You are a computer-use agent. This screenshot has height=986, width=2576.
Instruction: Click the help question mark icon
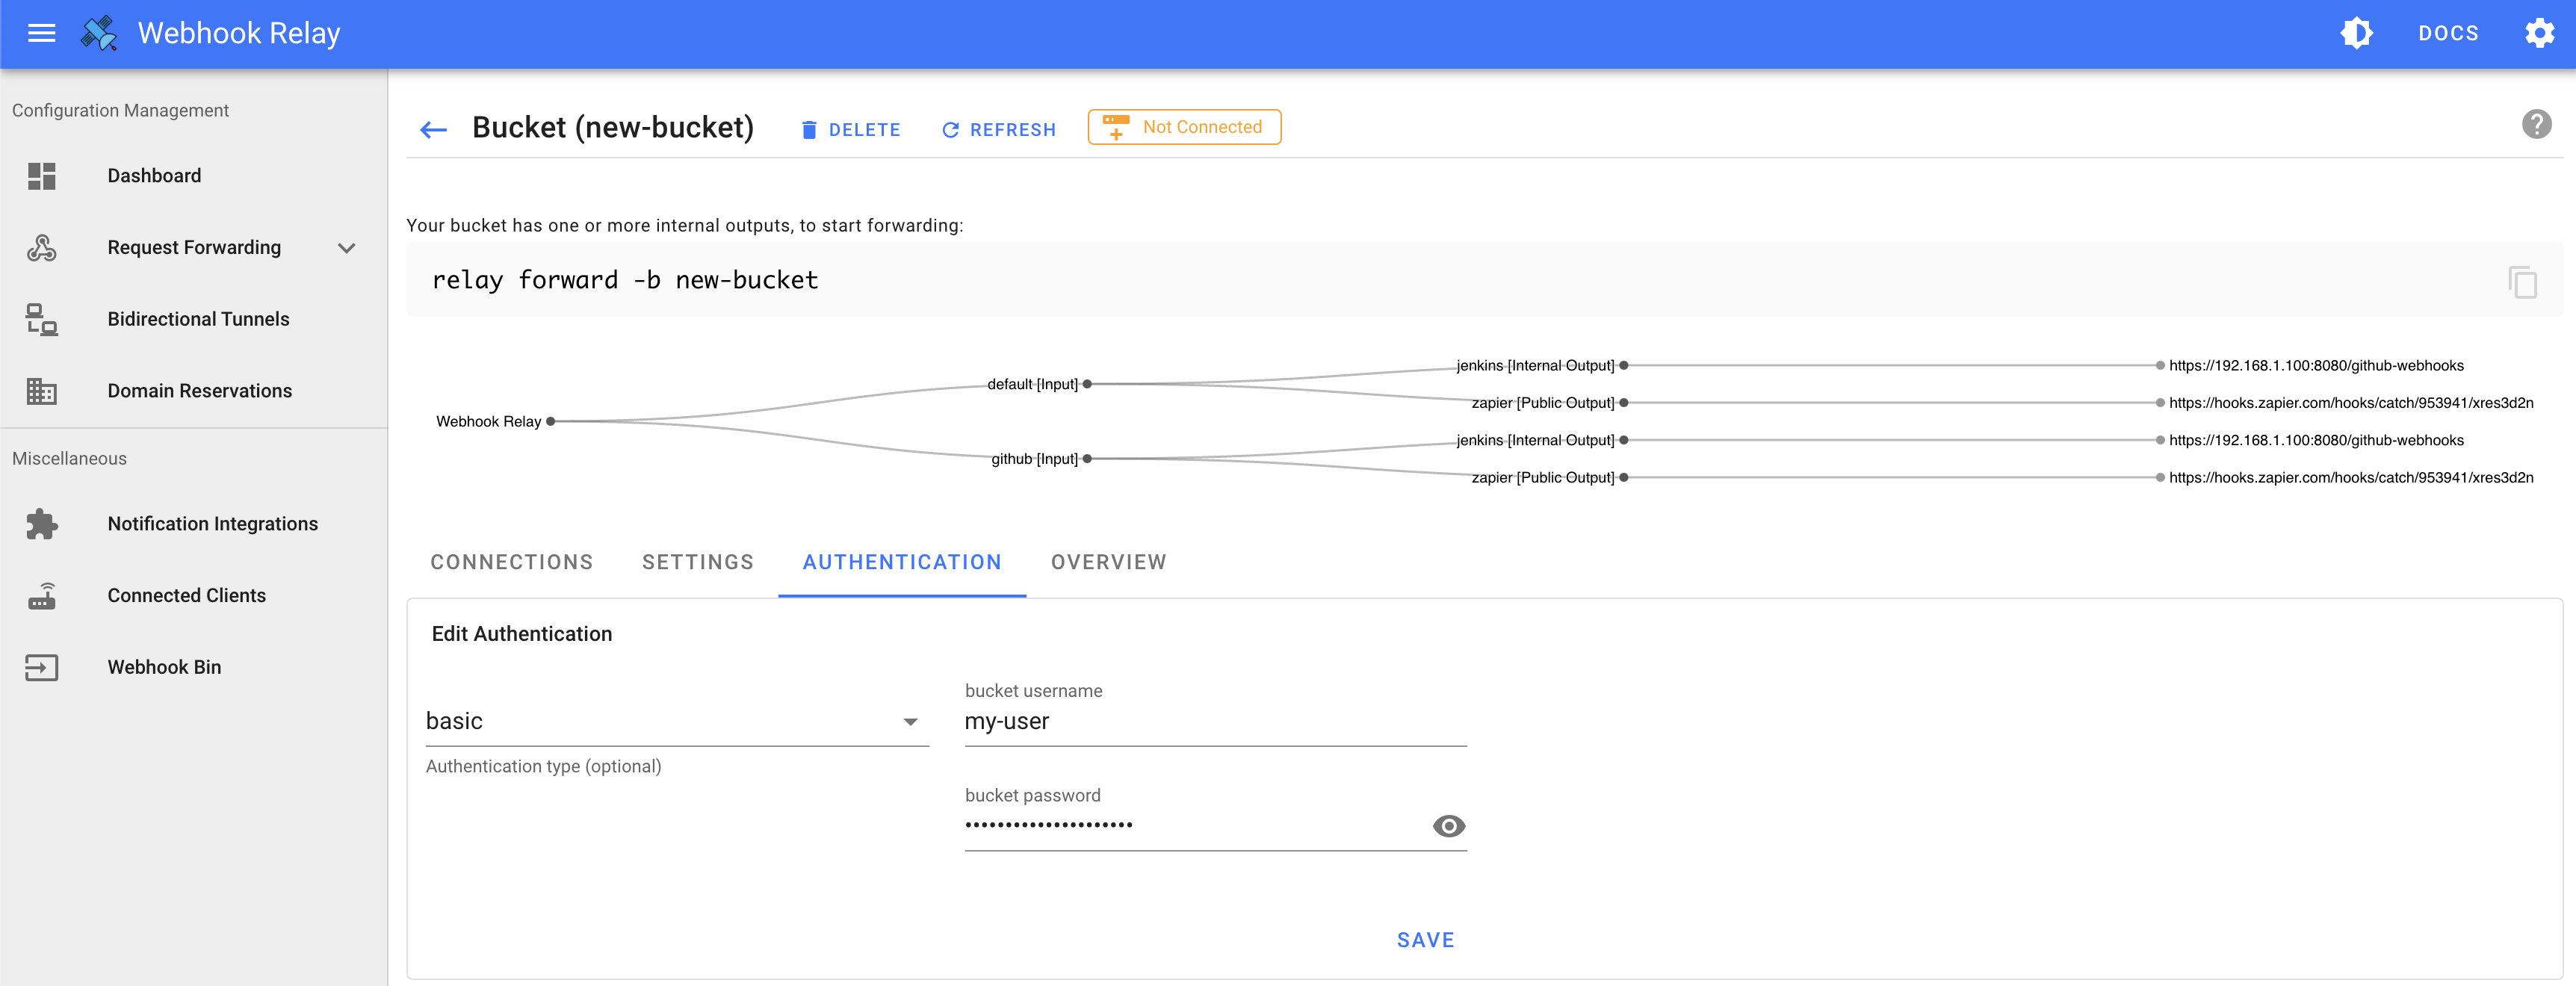point(2537,123)
